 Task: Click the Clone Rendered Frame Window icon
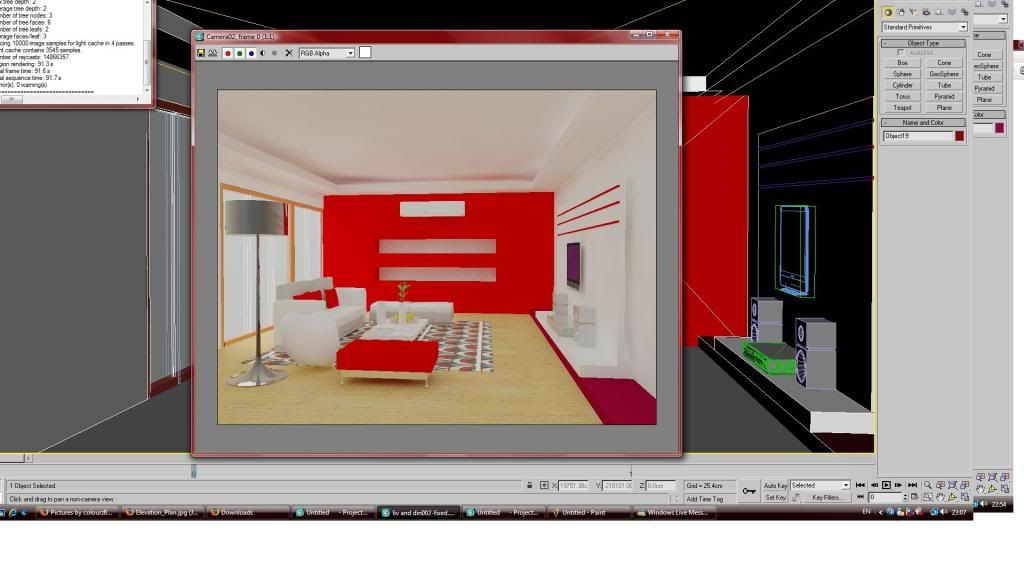coord(213,53)
